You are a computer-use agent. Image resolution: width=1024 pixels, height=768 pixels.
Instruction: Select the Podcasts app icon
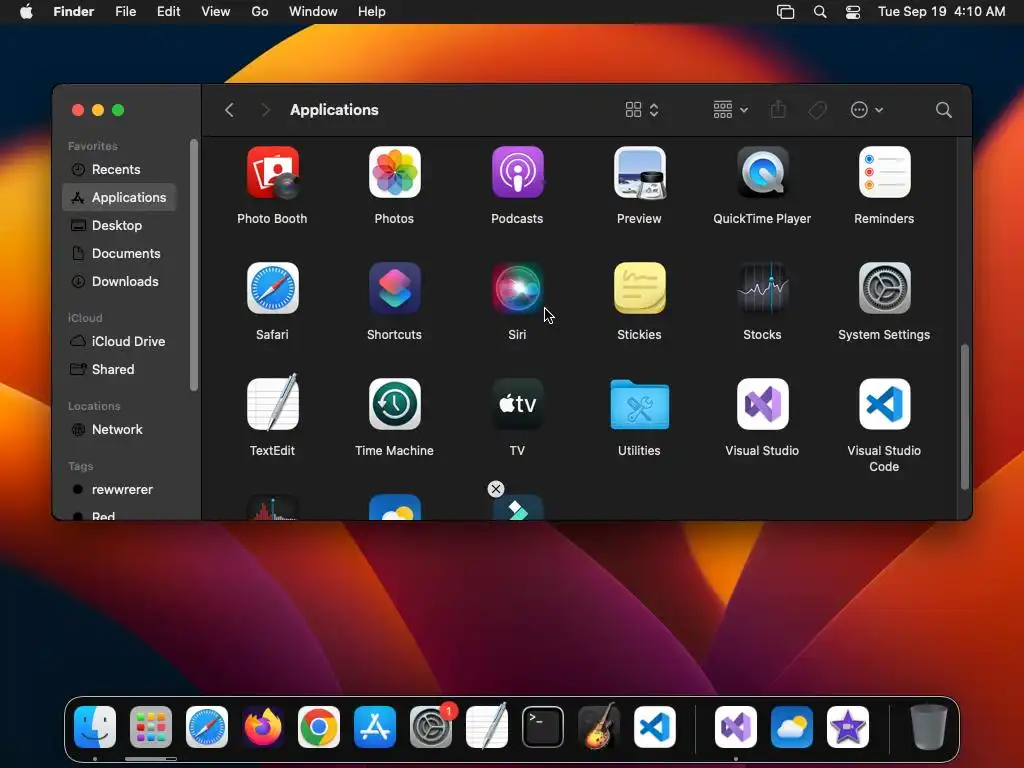517,172
